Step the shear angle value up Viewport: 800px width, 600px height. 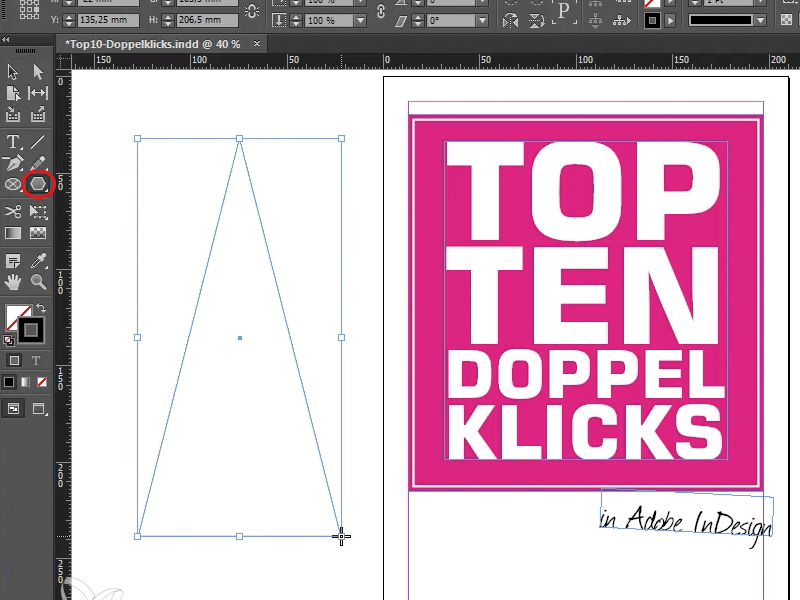tap(418, 17)
